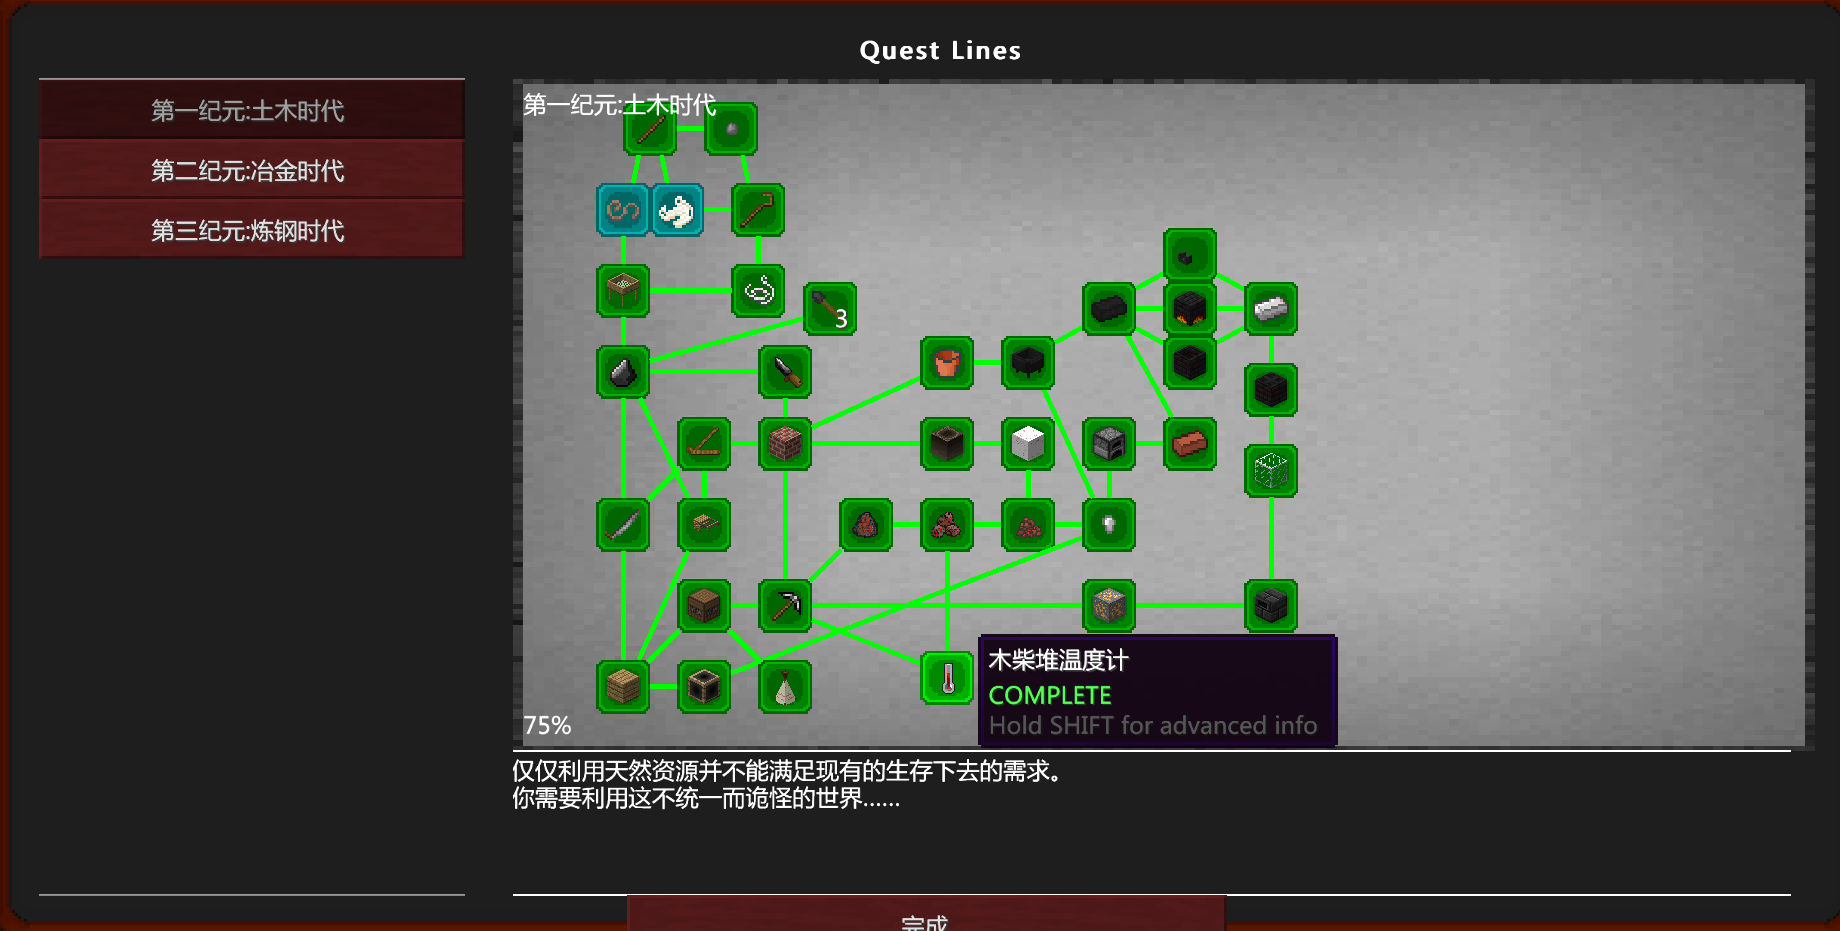Open the knife quest
The height and width of the screenshot is (931, 1840).
pos(785,372)
